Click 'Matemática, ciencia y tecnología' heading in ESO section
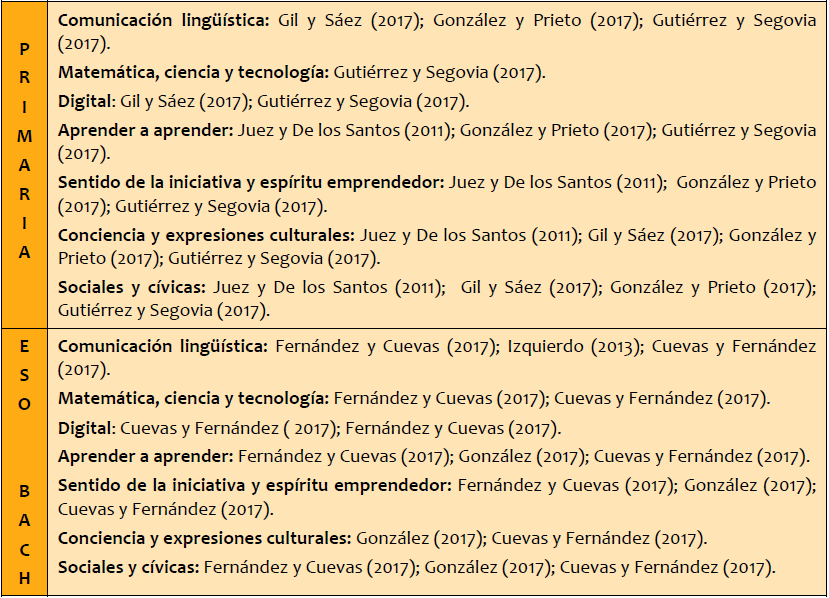Viewport: 829px width, 598px height. [x=191, y=399]
